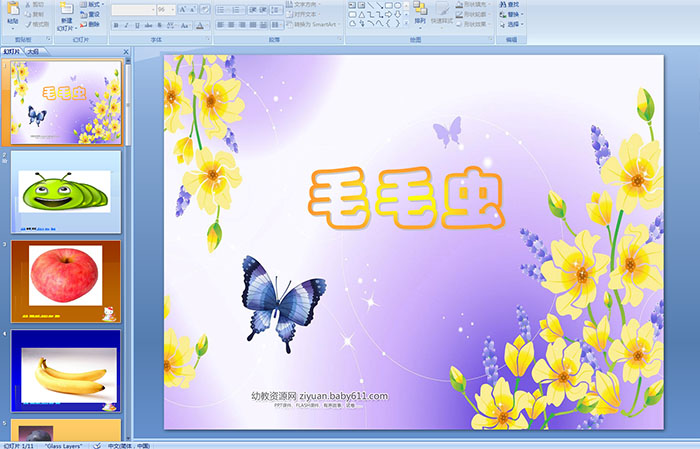This screenshot has width=700, height=449.
Task: Select the Arrow line shape
Action: point(379,6)
